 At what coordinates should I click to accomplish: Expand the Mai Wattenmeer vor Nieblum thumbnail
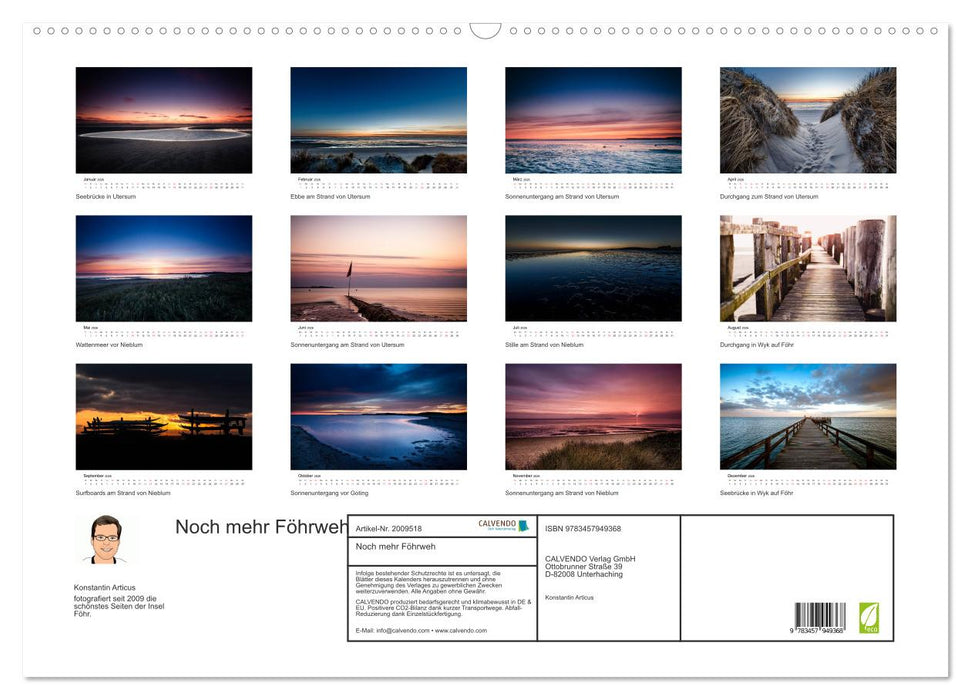point(164,267)
